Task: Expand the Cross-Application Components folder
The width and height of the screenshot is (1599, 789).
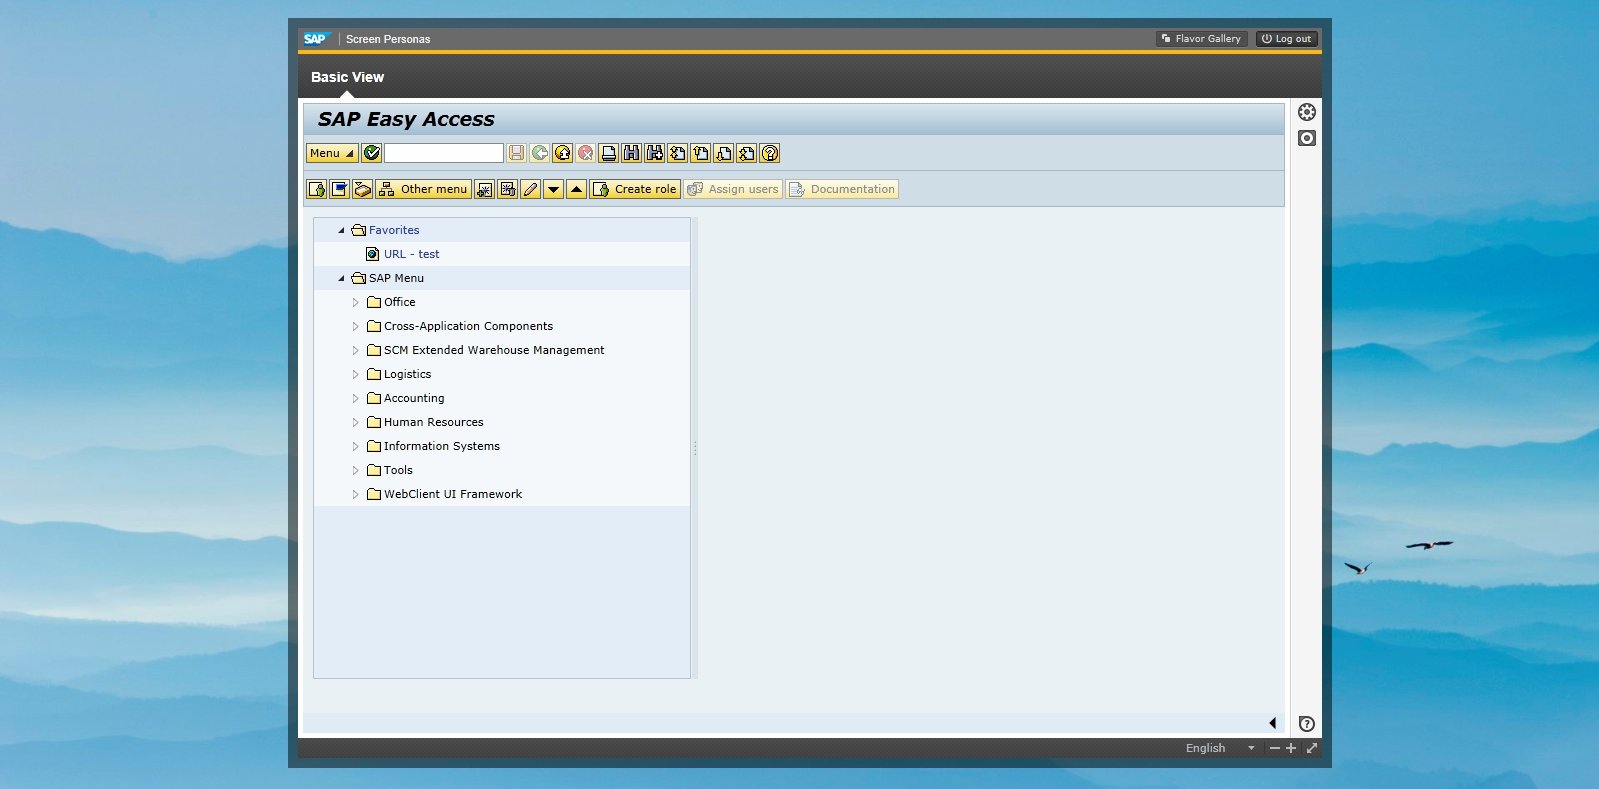Action: click(x=355, y=326)
